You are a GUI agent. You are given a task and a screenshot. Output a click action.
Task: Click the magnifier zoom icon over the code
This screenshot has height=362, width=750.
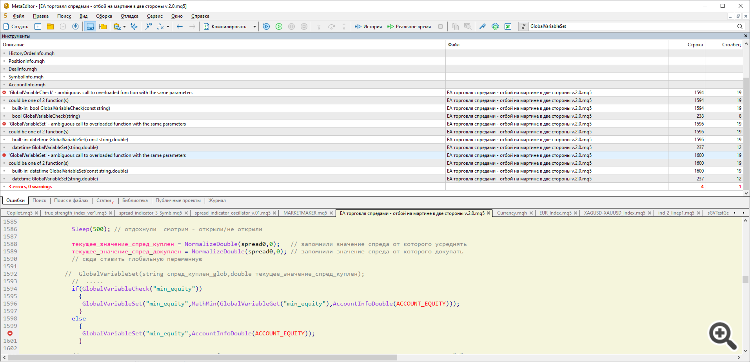point(723,336)
